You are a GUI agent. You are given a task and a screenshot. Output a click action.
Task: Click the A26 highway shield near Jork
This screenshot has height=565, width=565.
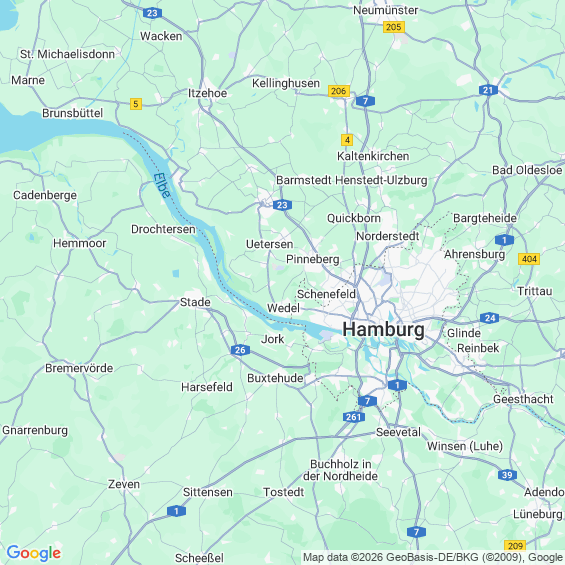[240, 350]
